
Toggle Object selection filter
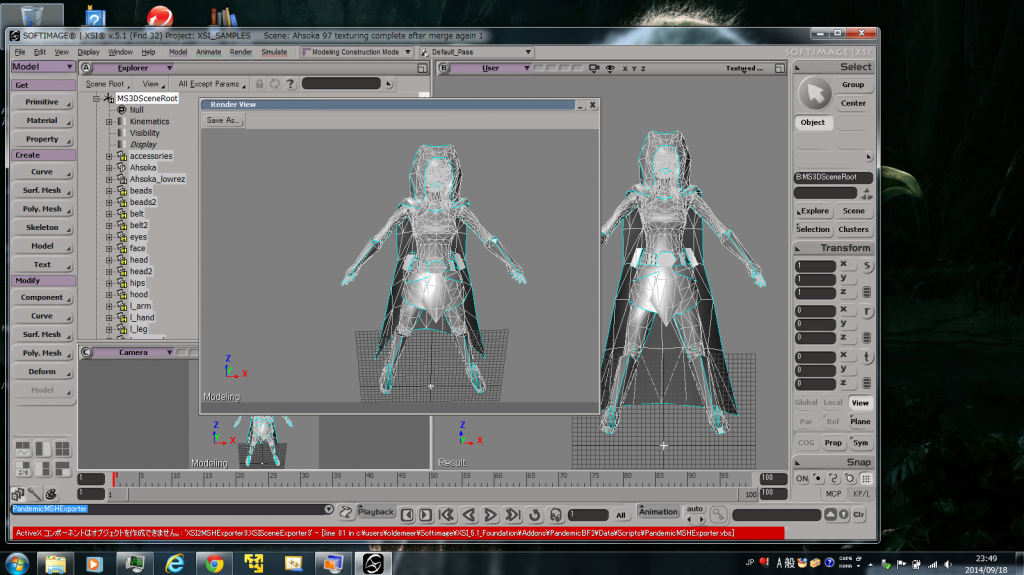click(813, 122)
